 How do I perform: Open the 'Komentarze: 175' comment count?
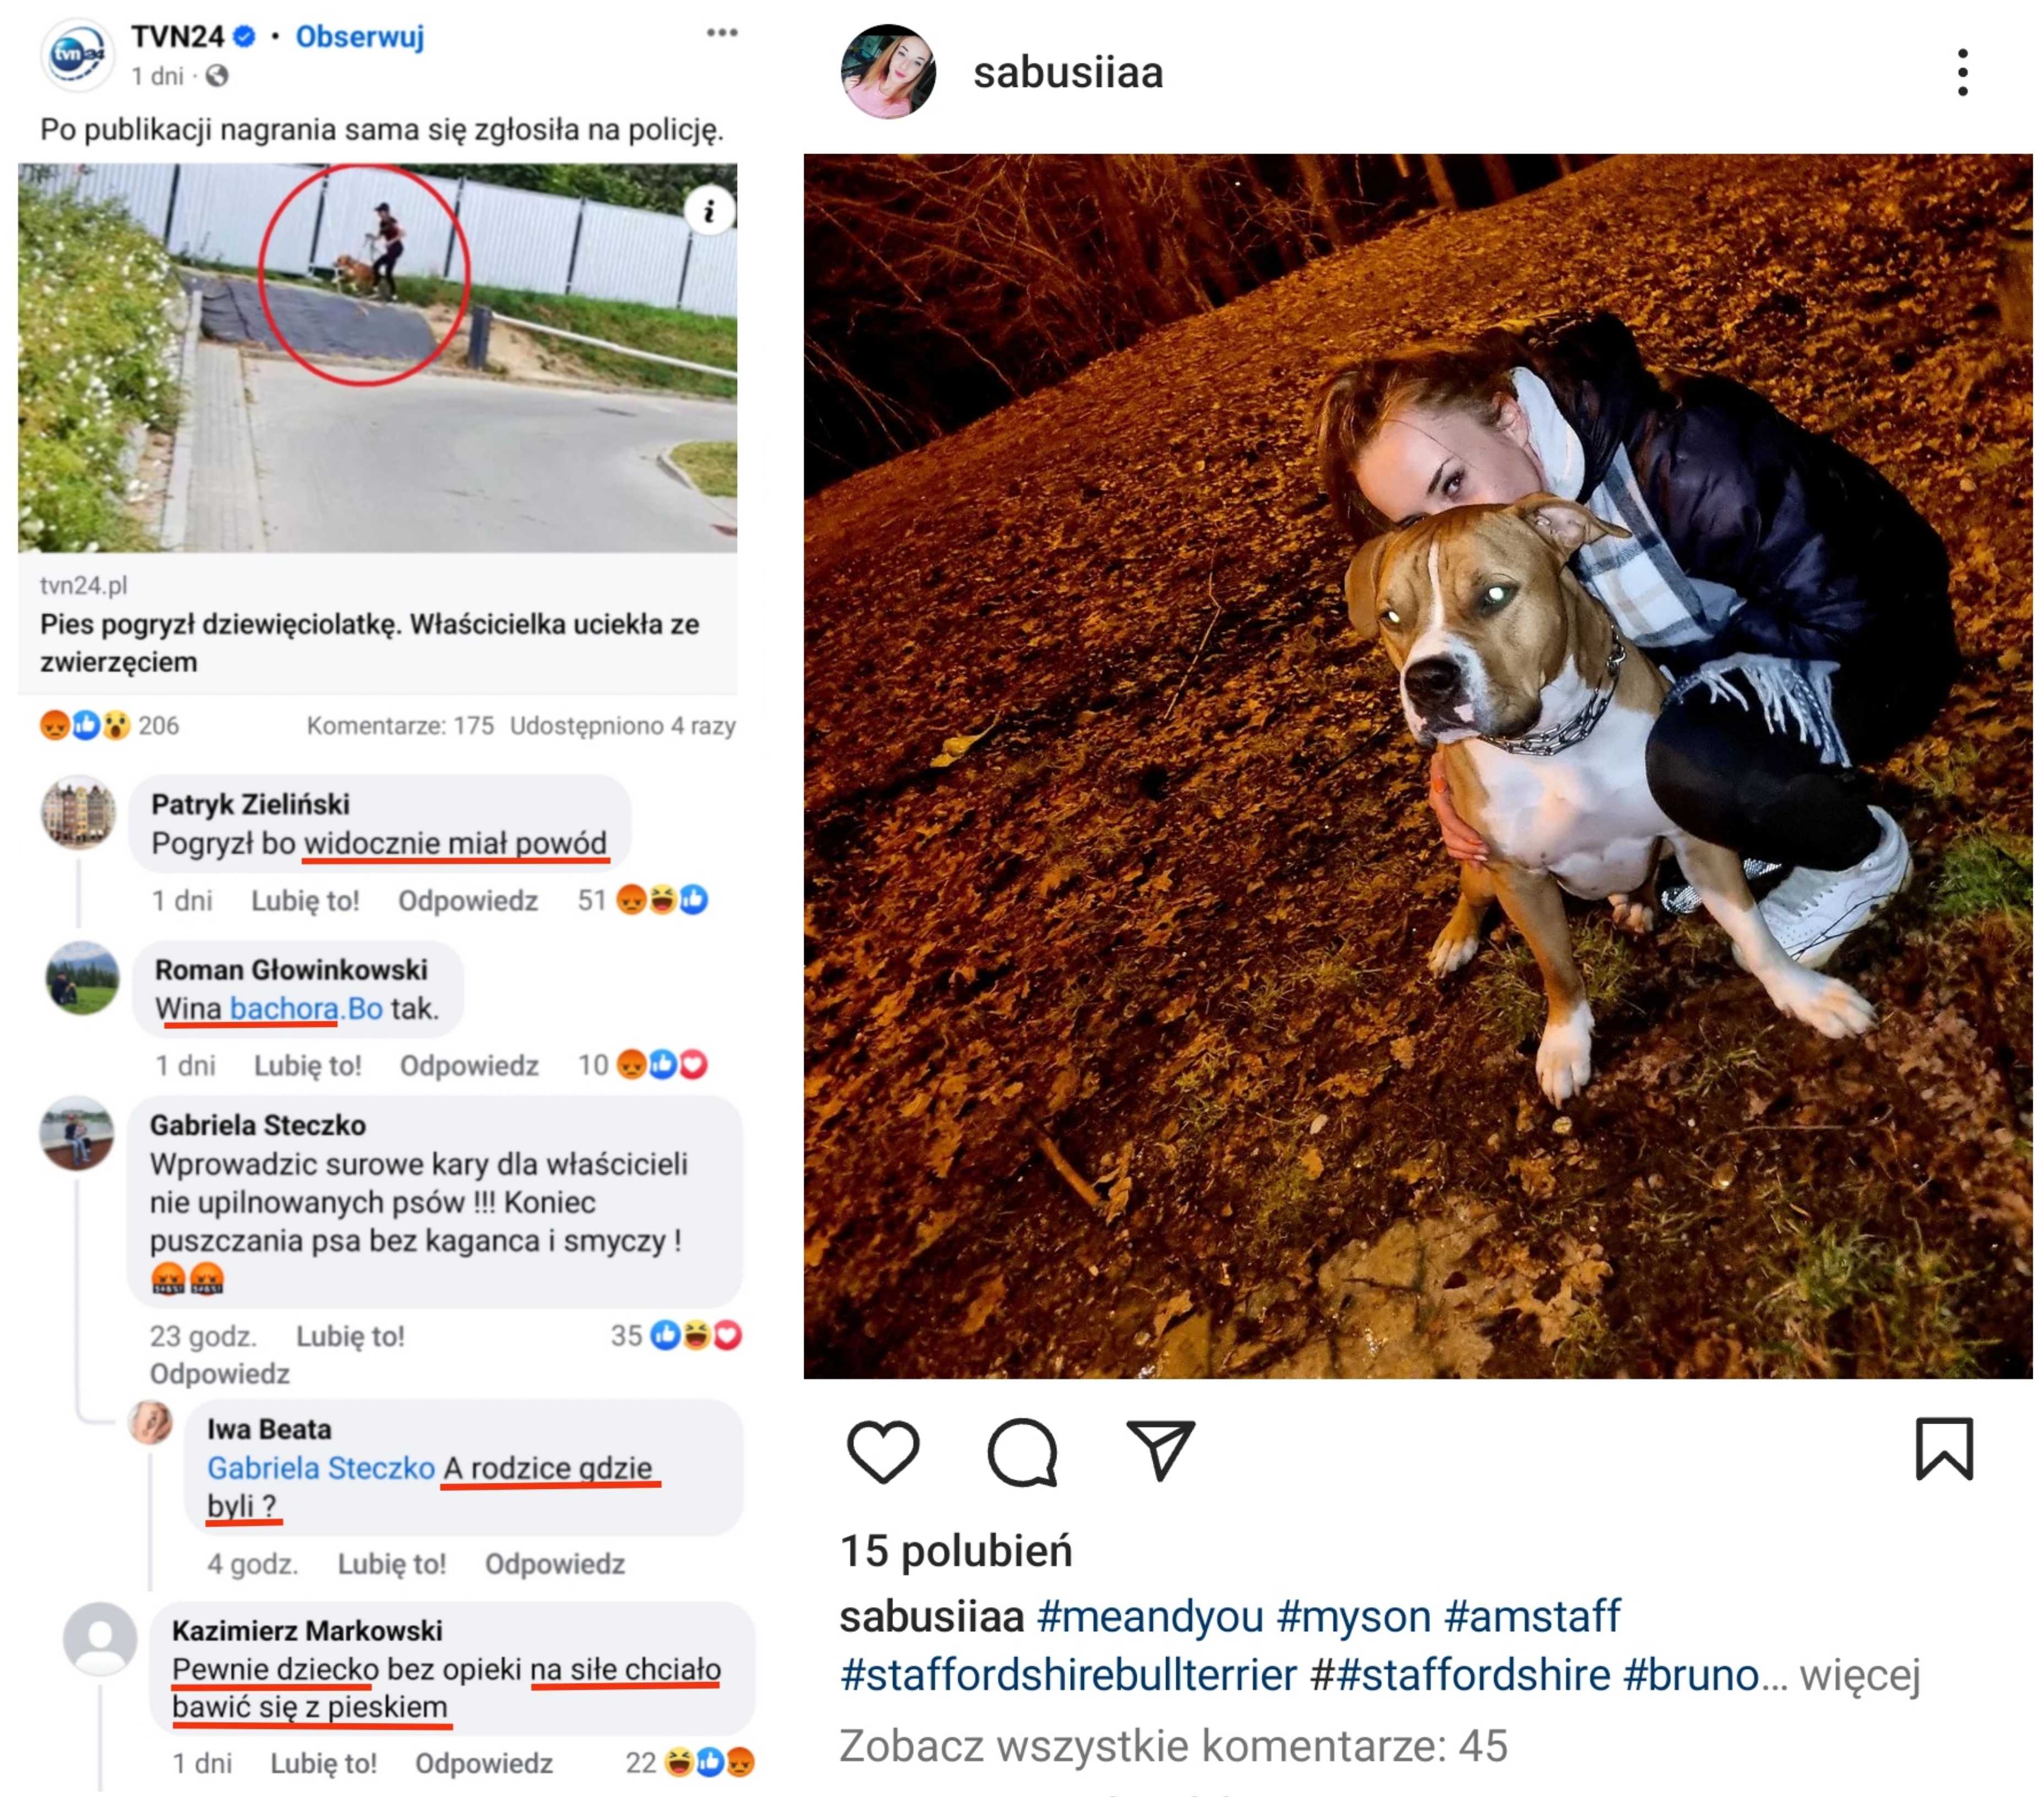(x=400, y=726)
